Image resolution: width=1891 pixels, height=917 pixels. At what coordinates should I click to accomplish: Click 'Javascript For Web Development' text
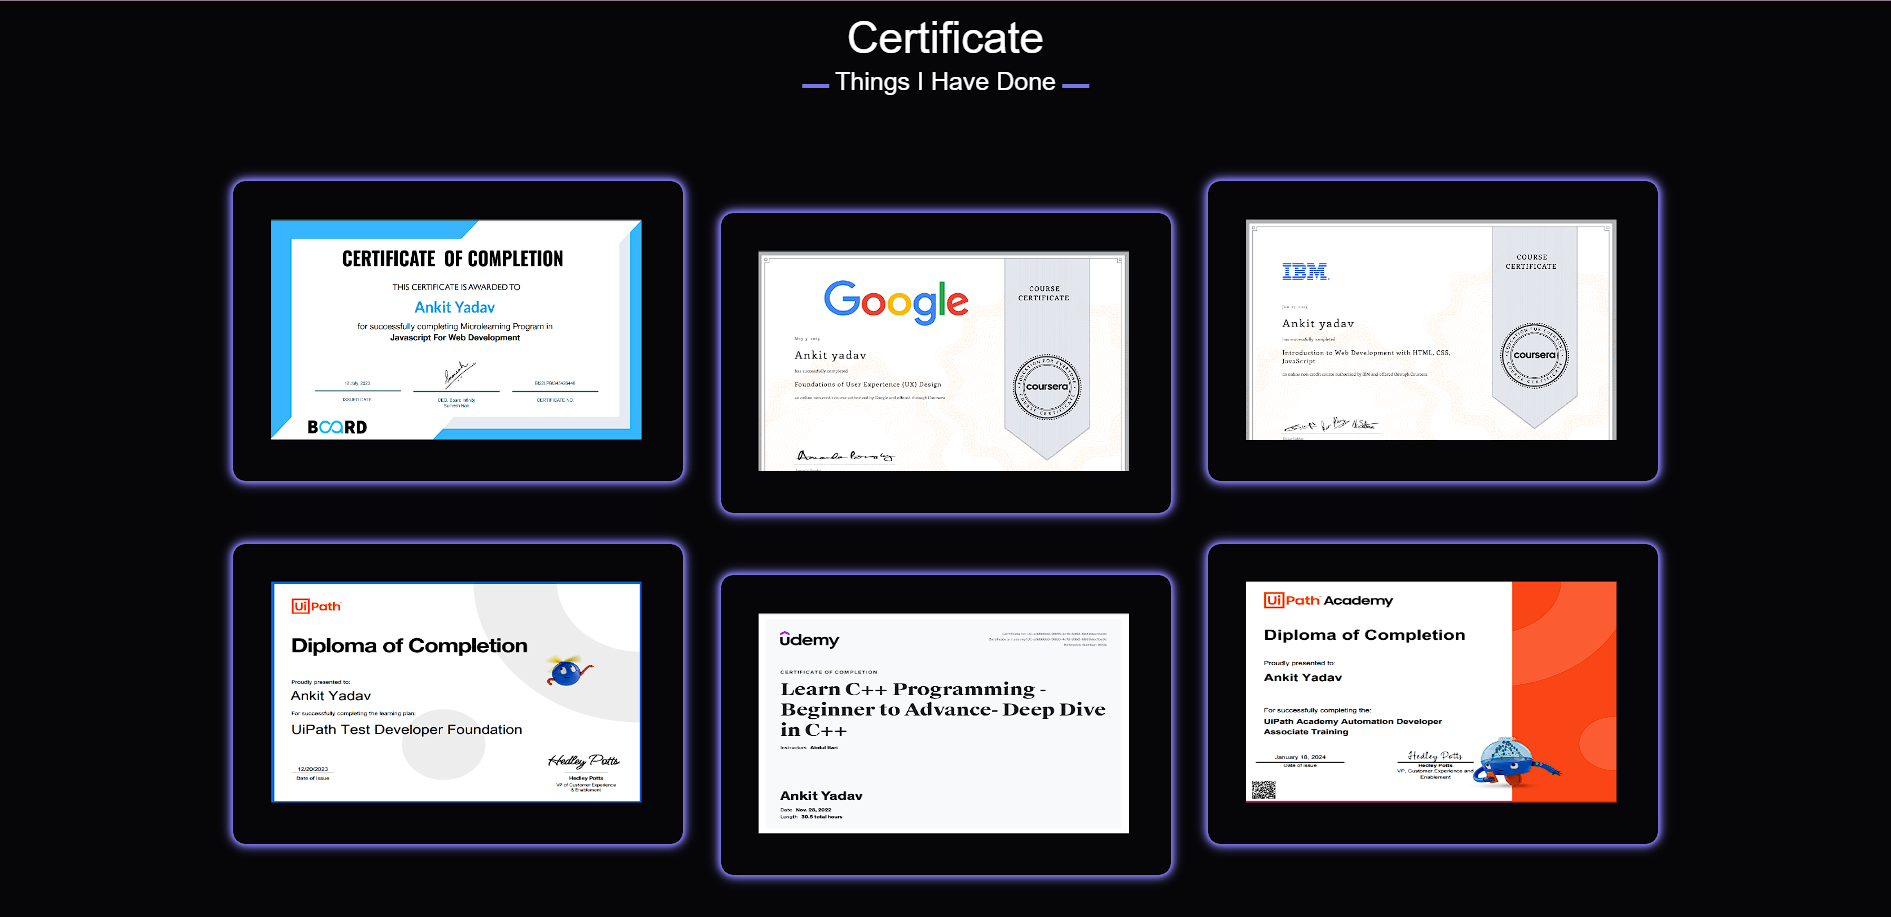[x=455, y=338]
